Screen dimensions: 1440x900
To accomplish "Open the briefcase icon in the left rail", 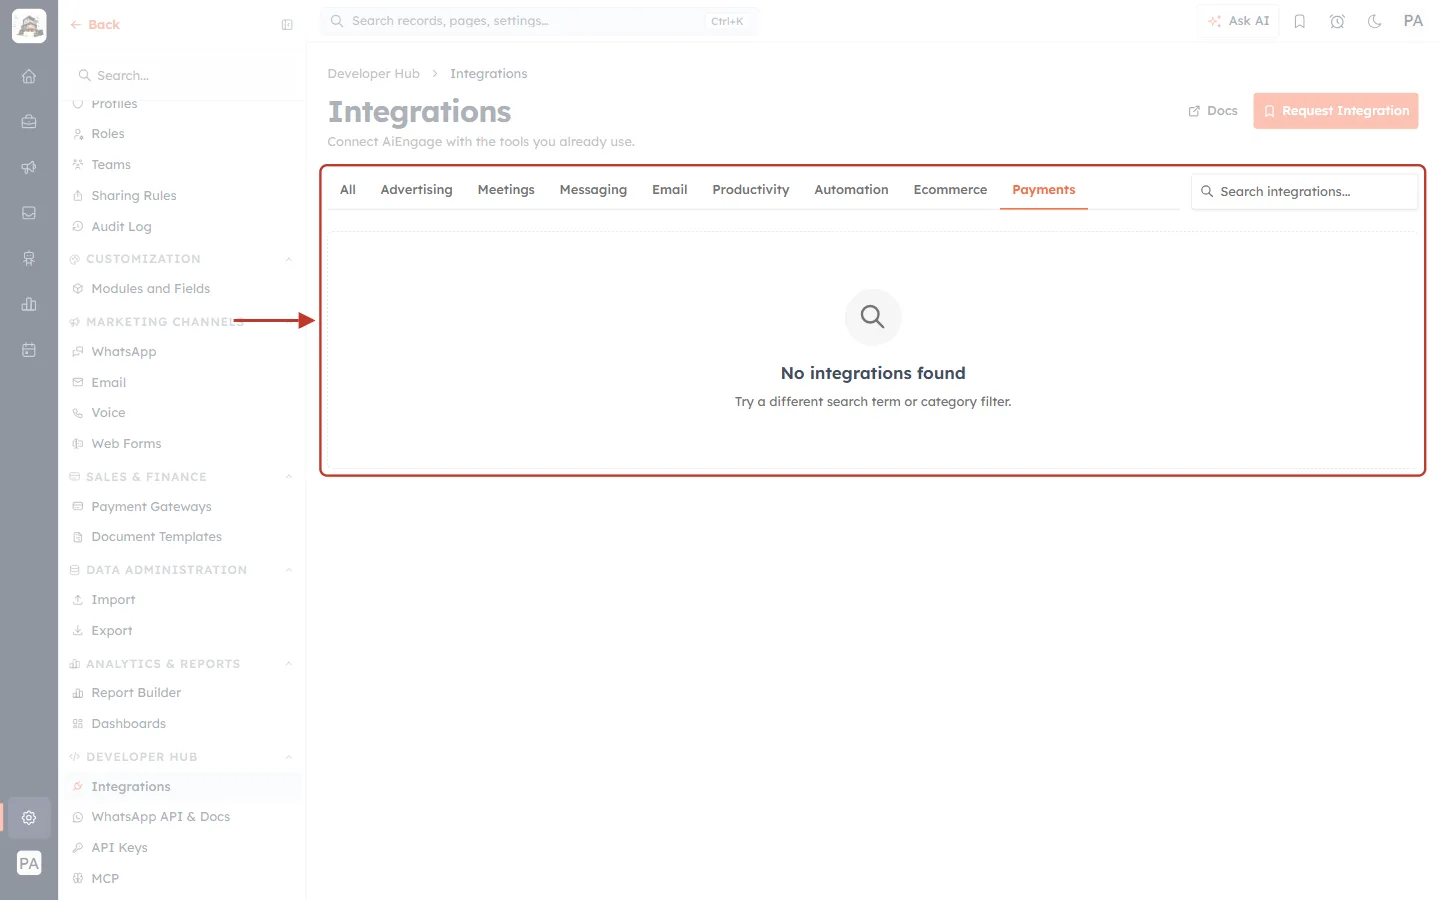I will (x=29, y=122).
